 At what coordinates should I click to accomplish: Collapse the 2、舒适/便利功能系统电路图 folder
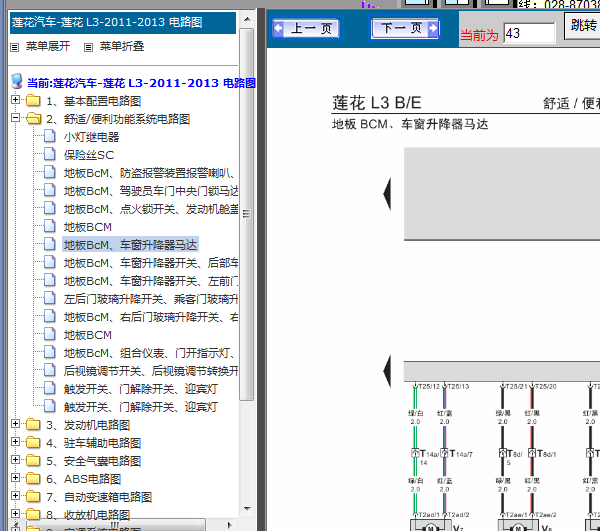click(x=15, y=117)
